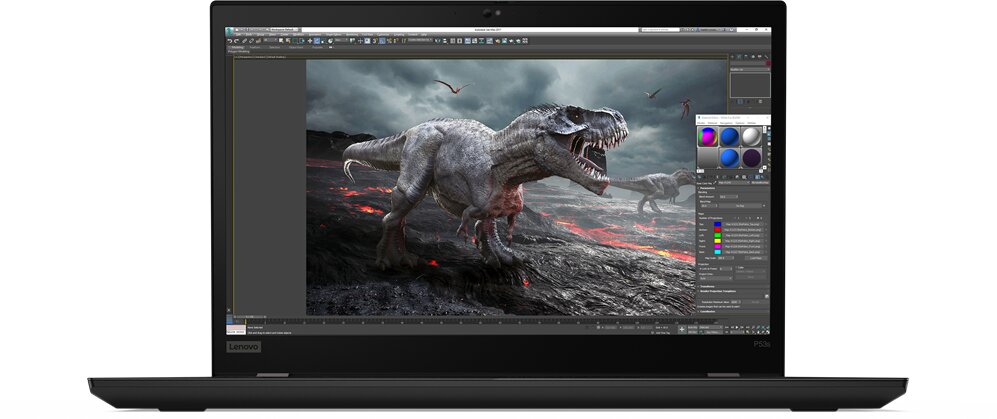Viewport: 997px width, 419px height.
Task: Click the cyan Back color swatch
Action: point(718,252)
